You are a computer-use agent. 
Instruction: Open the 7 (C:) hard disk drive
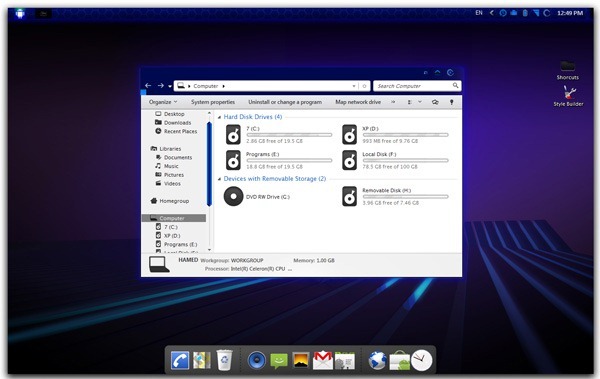point(233,135)
